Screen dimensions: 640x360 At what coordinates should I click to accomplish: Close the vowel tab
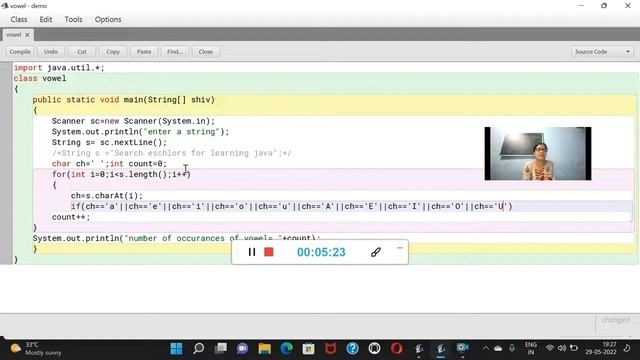pyautogui.click(x=27, y=35)
